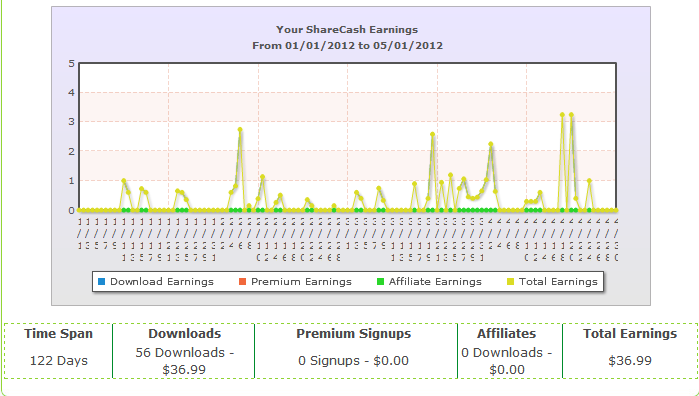Screen dimensions: 699x396
Task: Click the 0 Signups - $0.00 value
Action: [354, 360]
